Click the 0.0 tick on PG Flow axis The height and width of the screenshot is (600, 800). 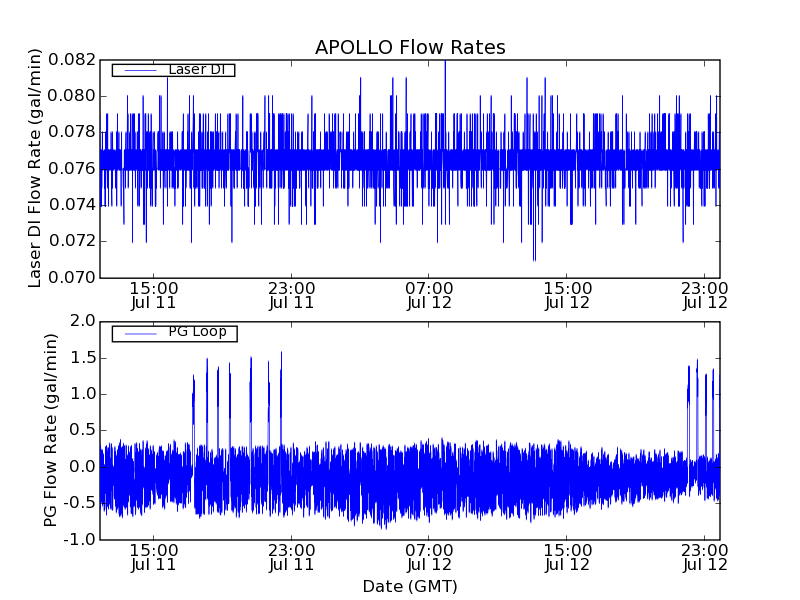(x=83, y=467)
